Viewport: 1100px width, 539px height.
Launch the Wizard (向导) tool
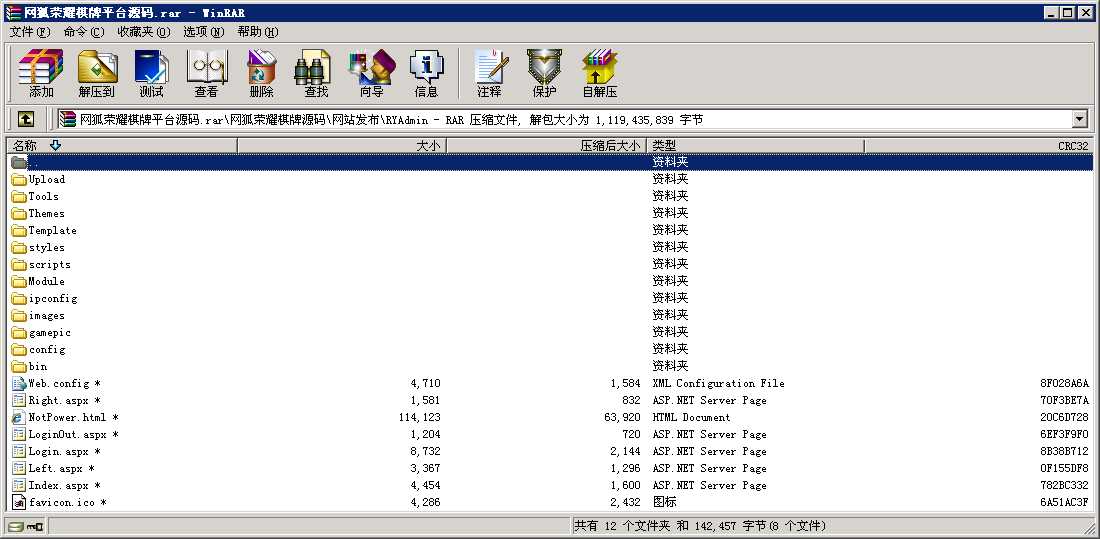pos(372,73)
